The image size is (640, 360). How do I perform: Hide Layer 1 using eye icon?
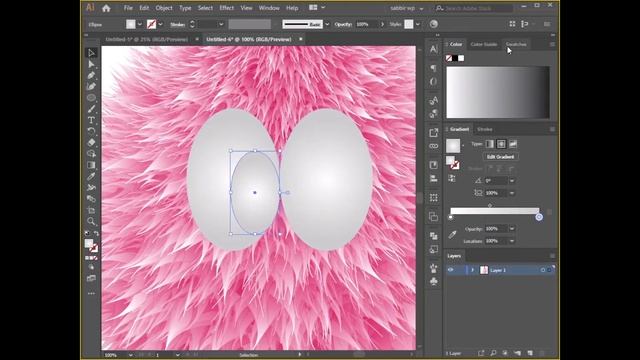451,270
